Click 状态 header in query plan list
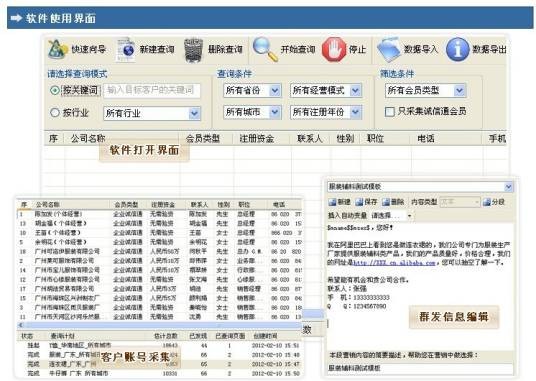Image resolution: width=536 pixels, height=381 pixels. (x=27, y=336)
